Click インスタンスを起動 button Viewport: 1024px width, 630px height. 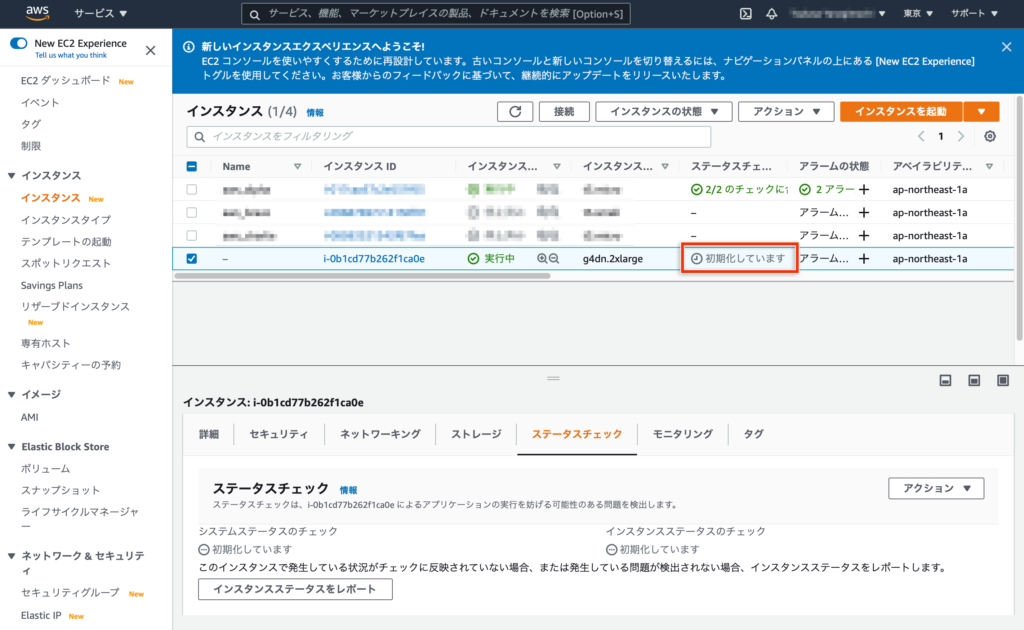pyautogui.click(x=901, y=112)
